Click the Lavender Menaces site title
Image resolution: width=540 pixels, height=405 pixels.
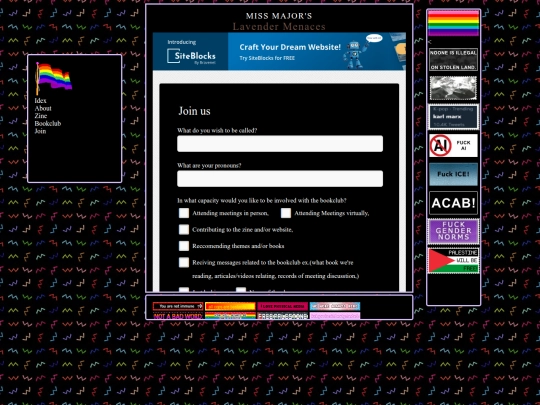(x=279, y=27)
